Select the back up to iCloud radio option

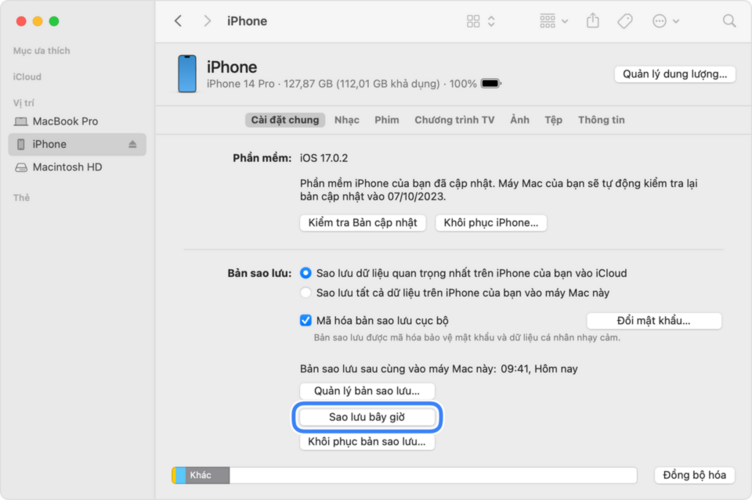(x=306, y=273)
